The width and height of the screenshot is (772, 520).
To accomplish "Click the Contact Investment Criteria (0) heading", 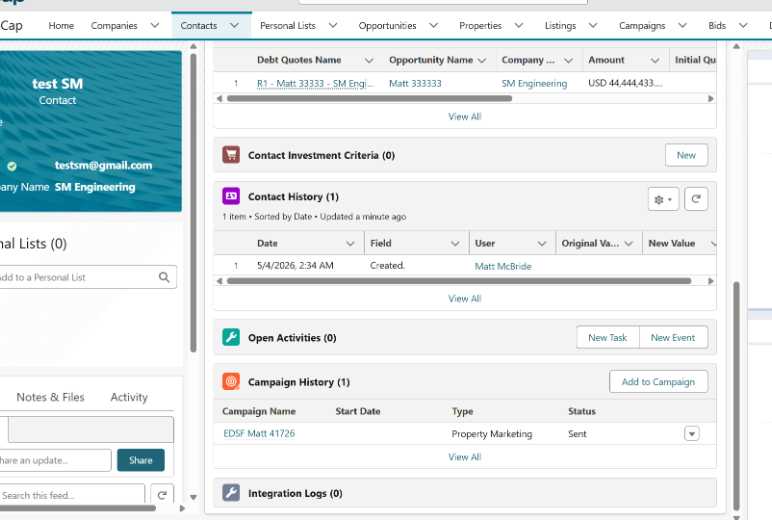I will point(322,155).
